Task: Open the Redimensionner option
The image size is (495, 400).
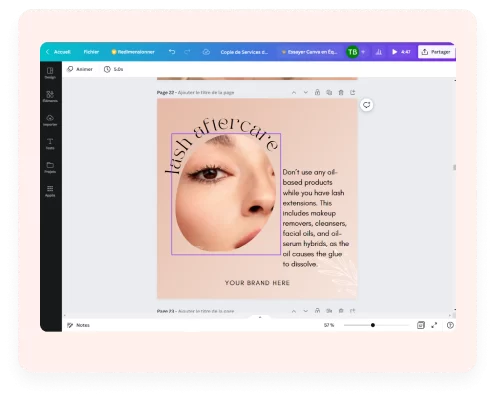Action: [133, 52]
